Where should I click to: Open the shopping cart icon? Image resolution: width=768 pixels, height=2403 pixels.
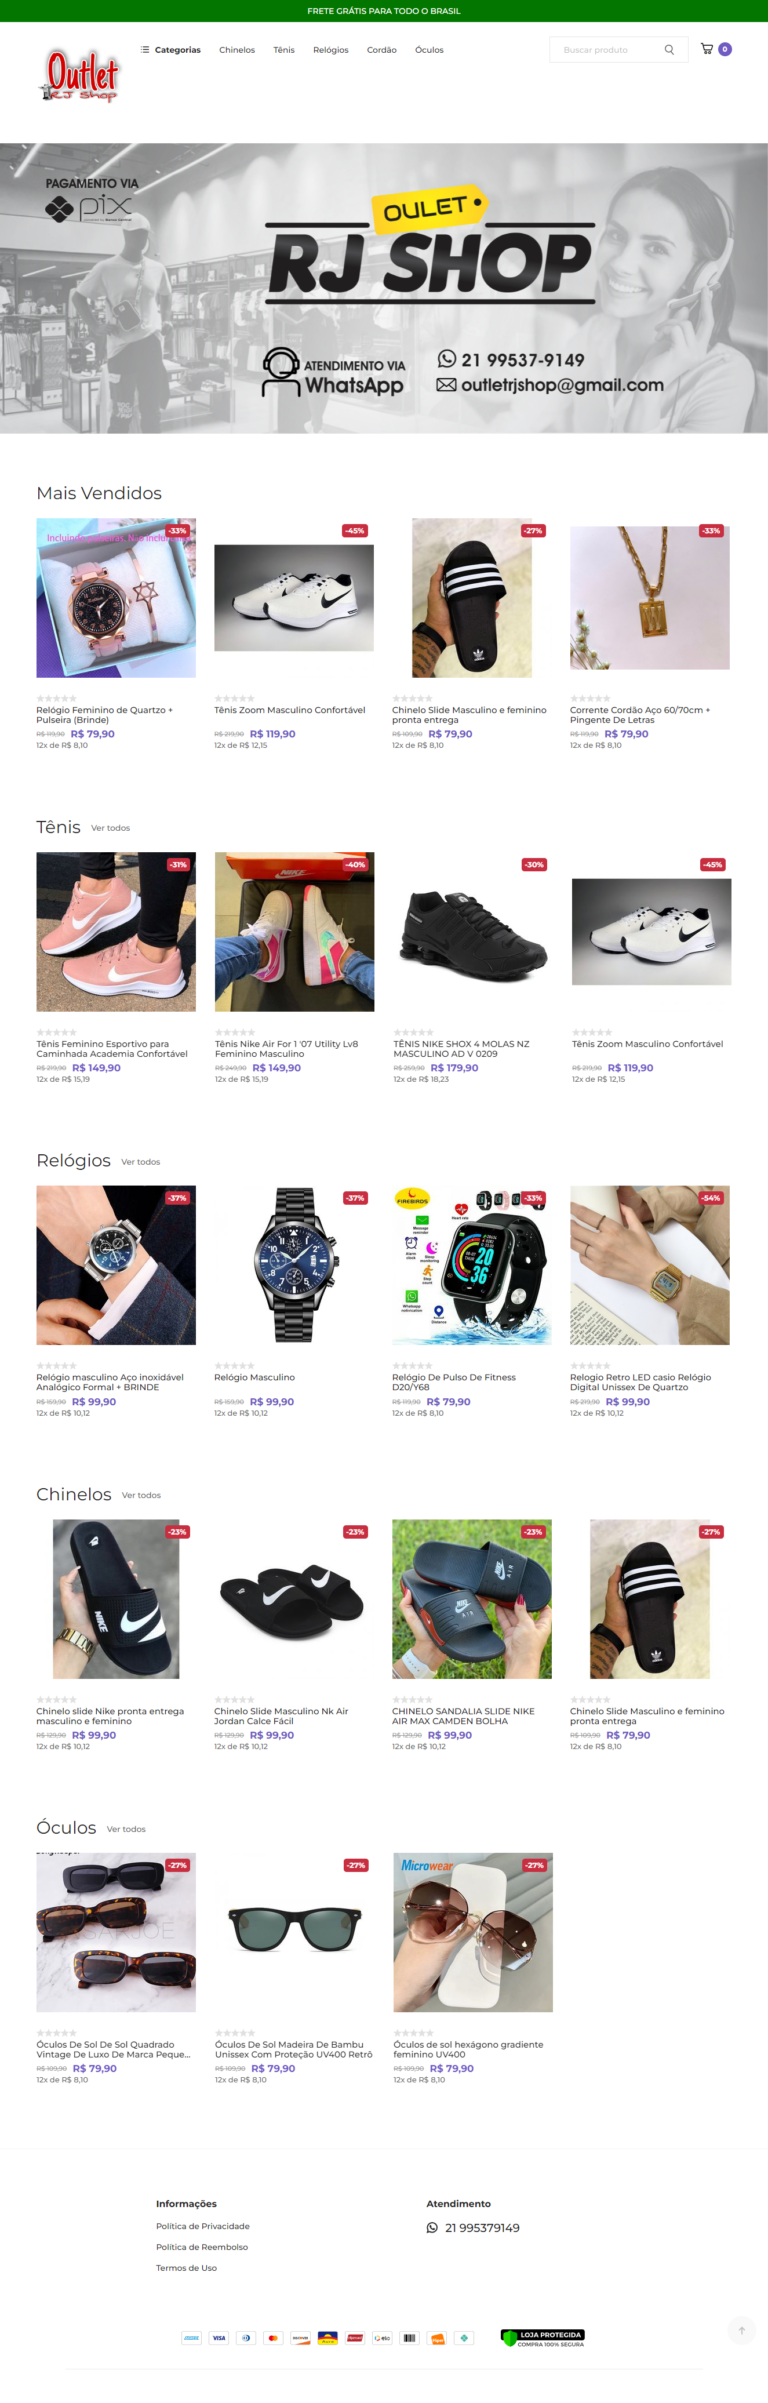point(707,49)
